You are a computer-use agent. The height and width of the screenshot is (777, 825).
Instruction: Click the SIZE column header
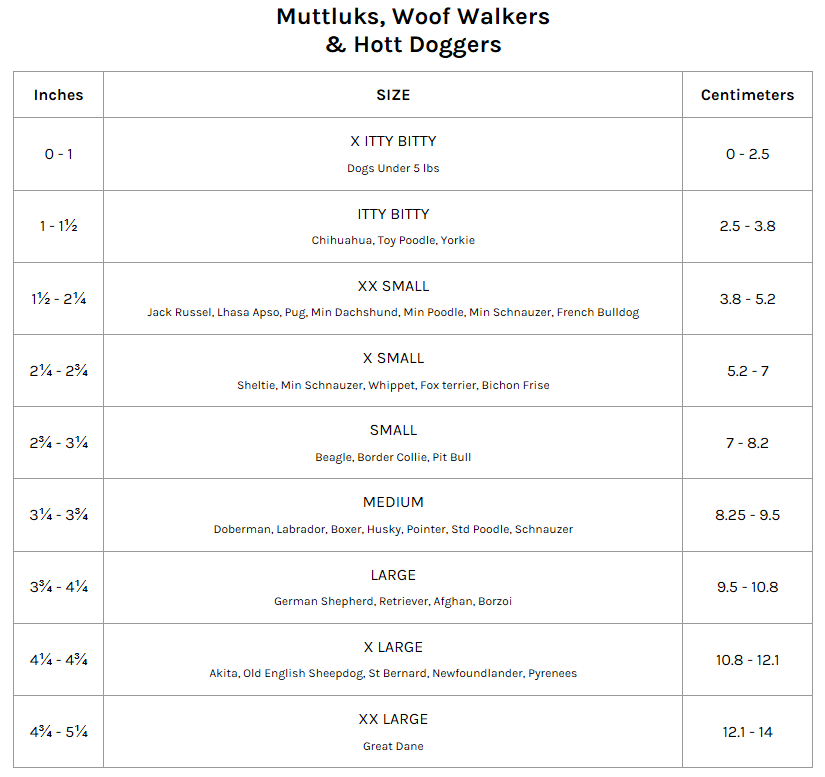[x=393, y=95]
